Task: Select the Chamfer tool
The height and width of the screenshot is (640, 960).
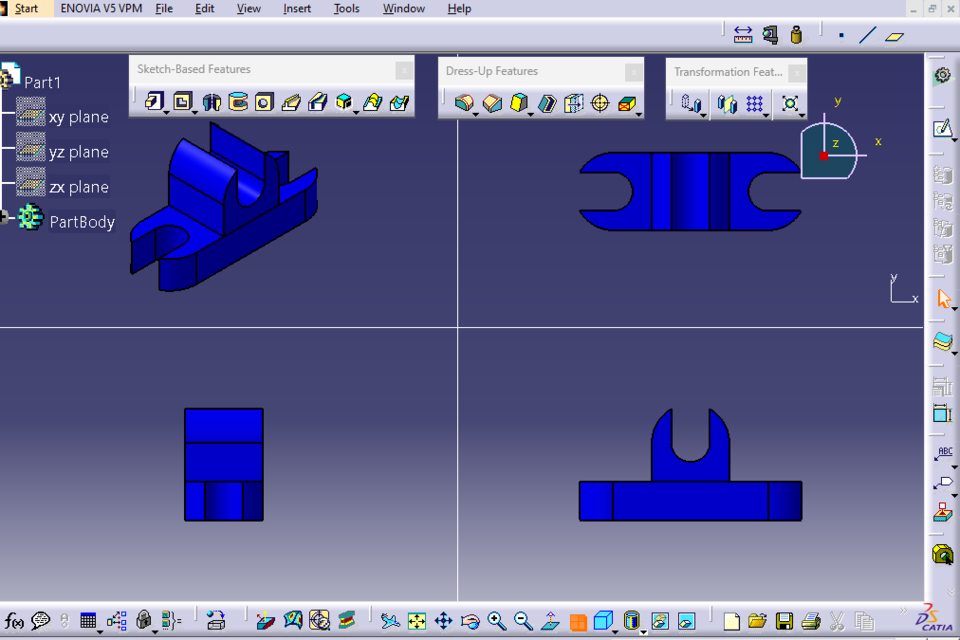Action: coord(491,102)
